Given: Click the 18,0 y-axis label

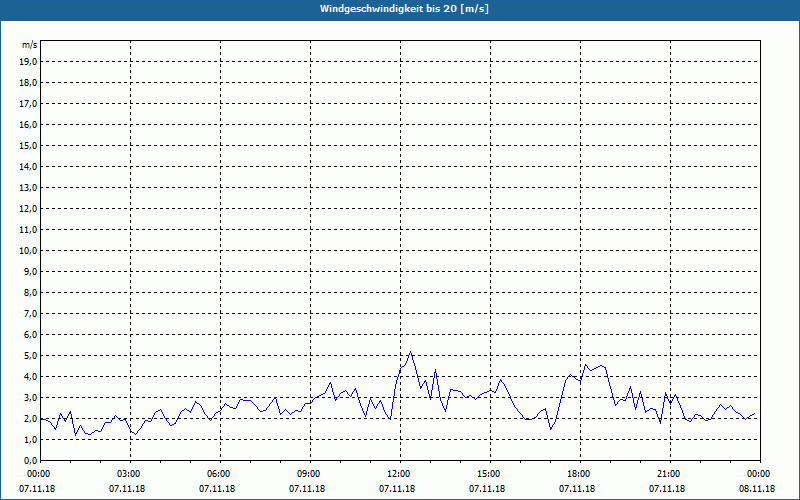Looking at the screenshot, I should 29,83.
